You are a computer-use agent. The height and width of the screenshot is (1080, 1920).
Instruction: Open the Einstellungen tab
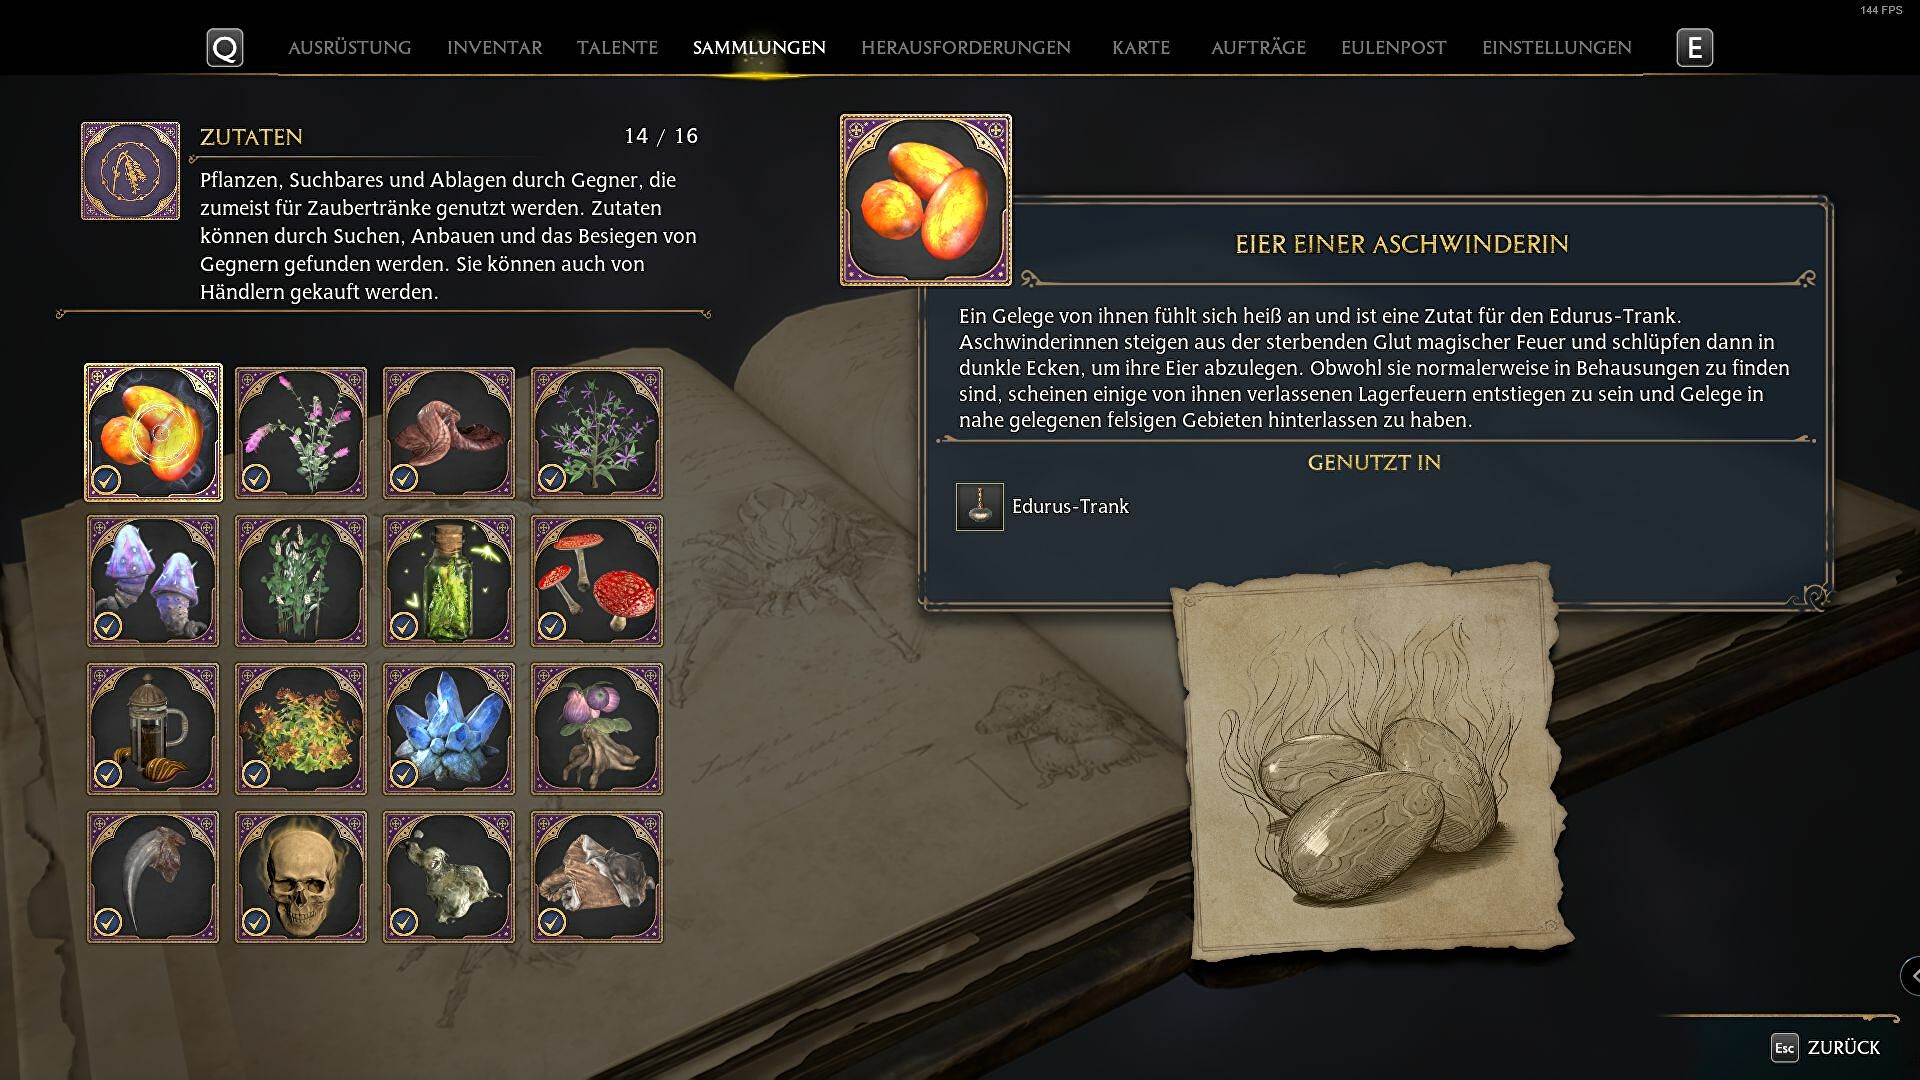click(1557, 47)
